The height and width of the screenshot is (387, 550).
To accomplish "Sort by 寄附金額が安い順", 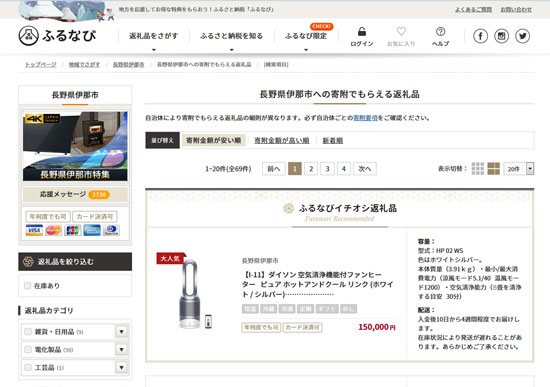I will click(213, 140).
